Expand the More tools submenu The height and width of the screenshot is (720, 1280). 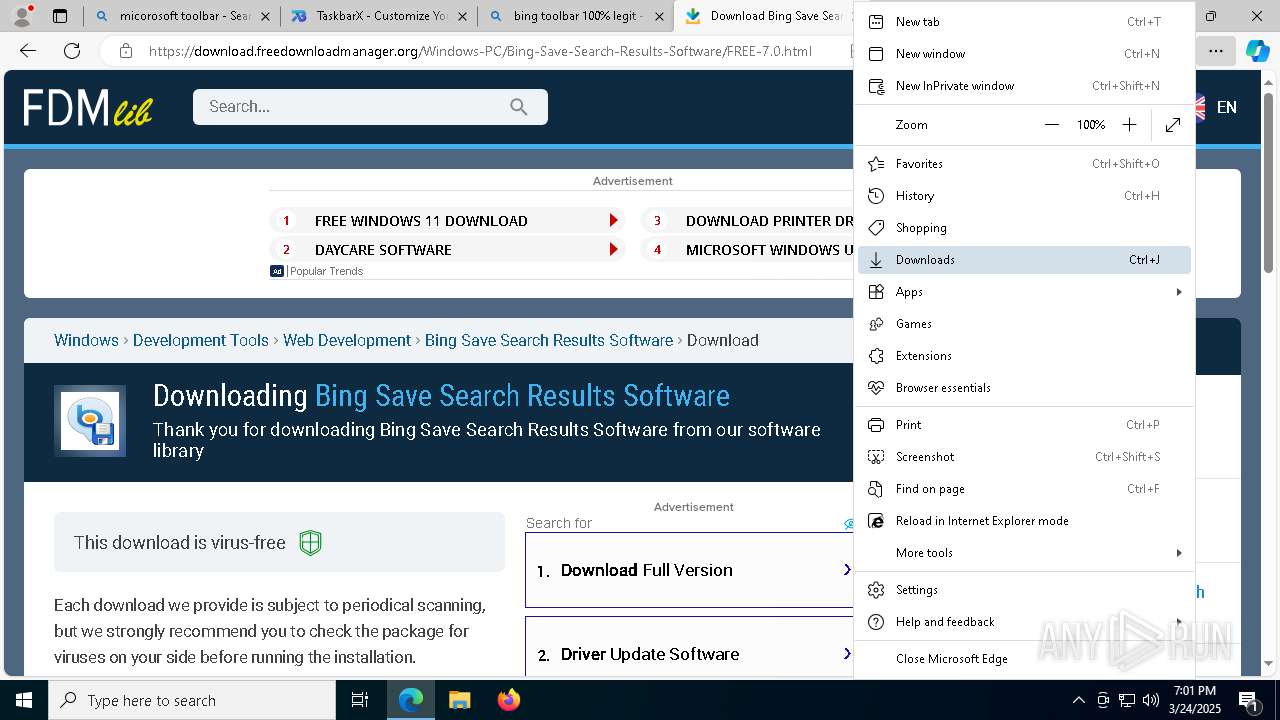click(x=1024, y=553)
